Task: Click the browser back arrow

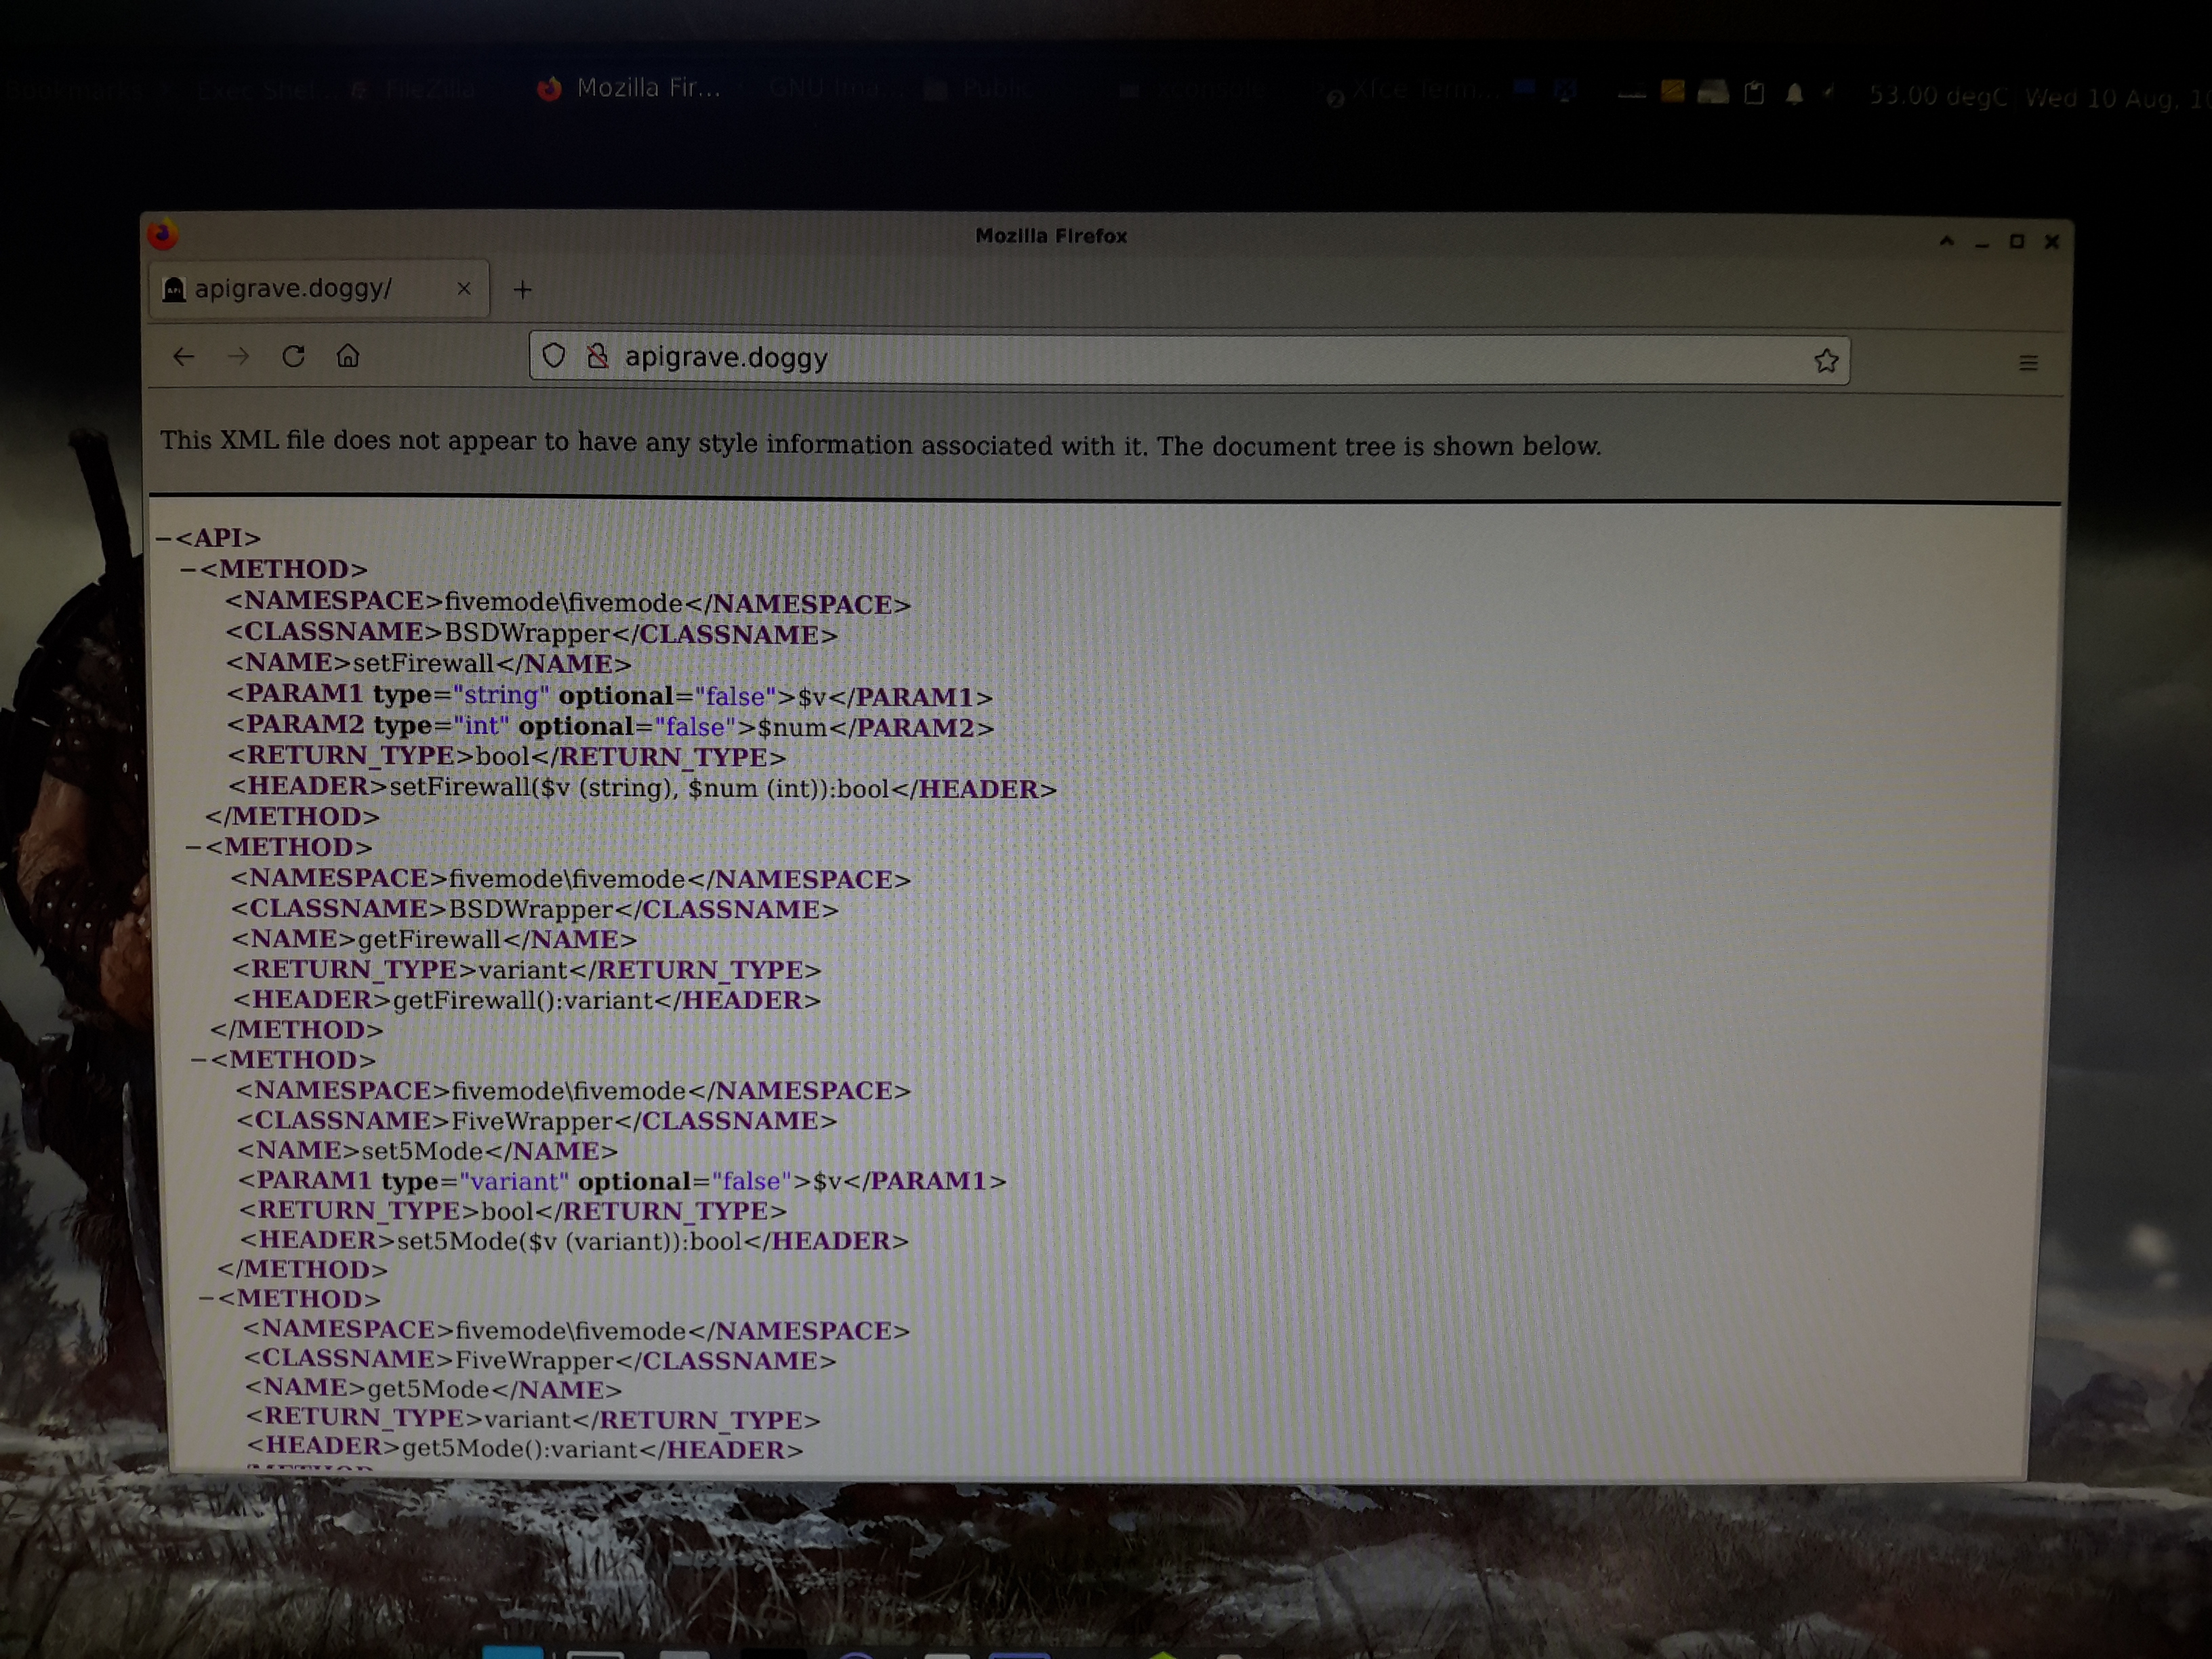Action: 183,356
